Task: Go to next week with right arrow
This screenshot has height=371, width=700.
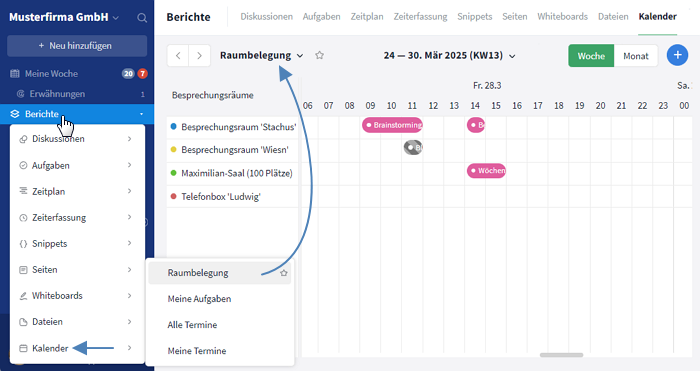Action: [200, 56]
